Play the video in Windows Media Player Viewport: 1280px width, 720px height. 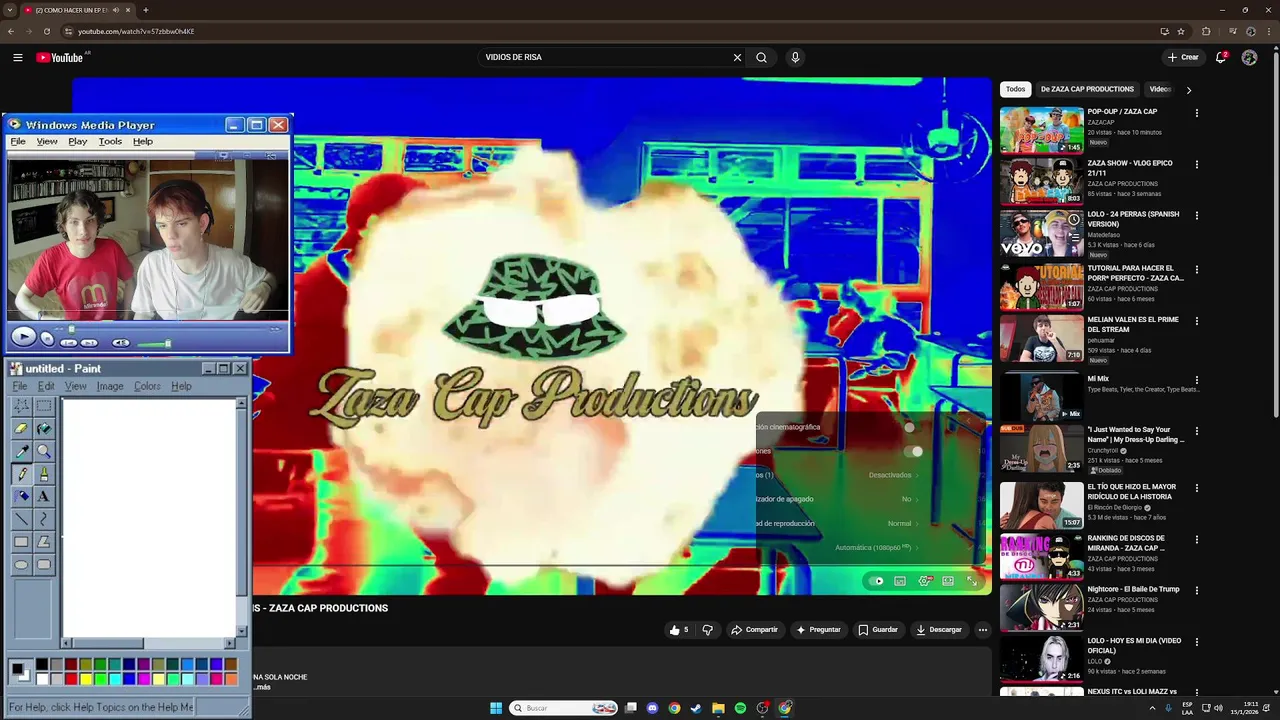(23, 338)
